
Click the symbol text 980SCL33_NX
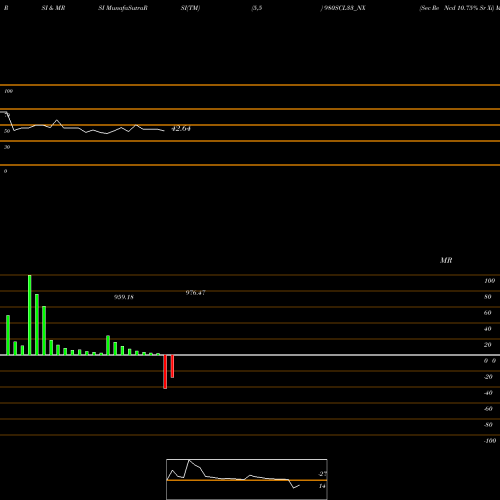[345, 8]
